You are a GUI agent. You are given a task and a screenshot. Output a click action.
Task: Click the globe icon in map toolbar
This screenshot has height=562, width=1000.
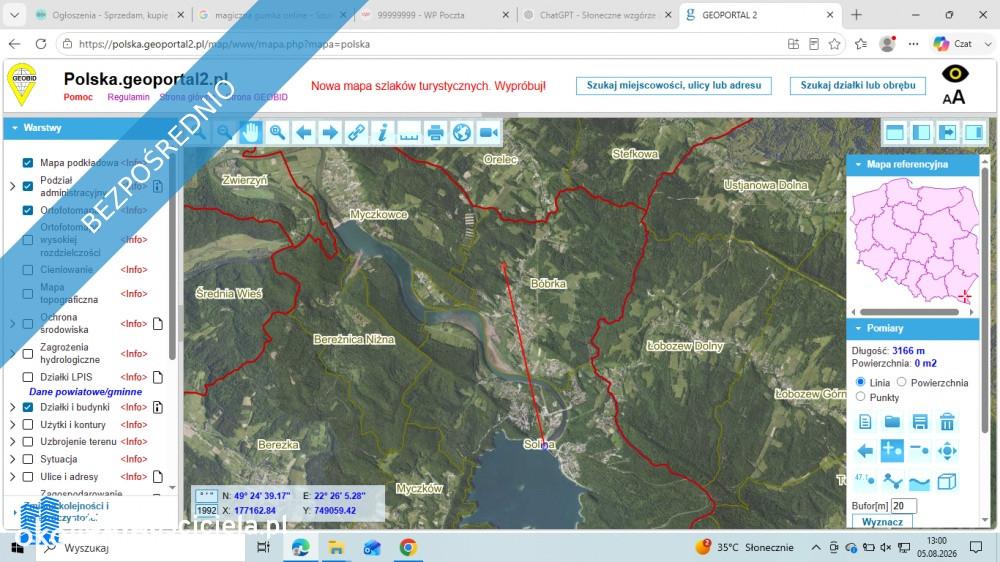(x=462, y=133)
